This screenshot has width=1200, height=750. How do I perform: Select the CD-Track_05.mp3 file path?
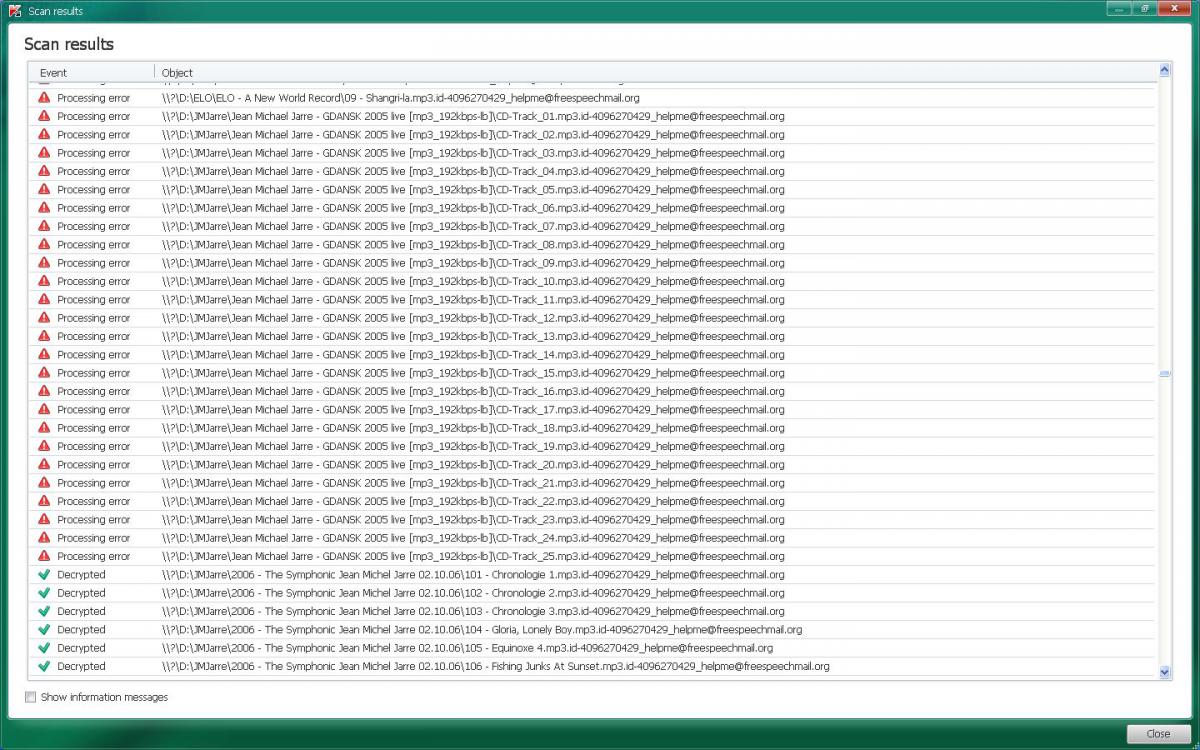pos(473,189)
